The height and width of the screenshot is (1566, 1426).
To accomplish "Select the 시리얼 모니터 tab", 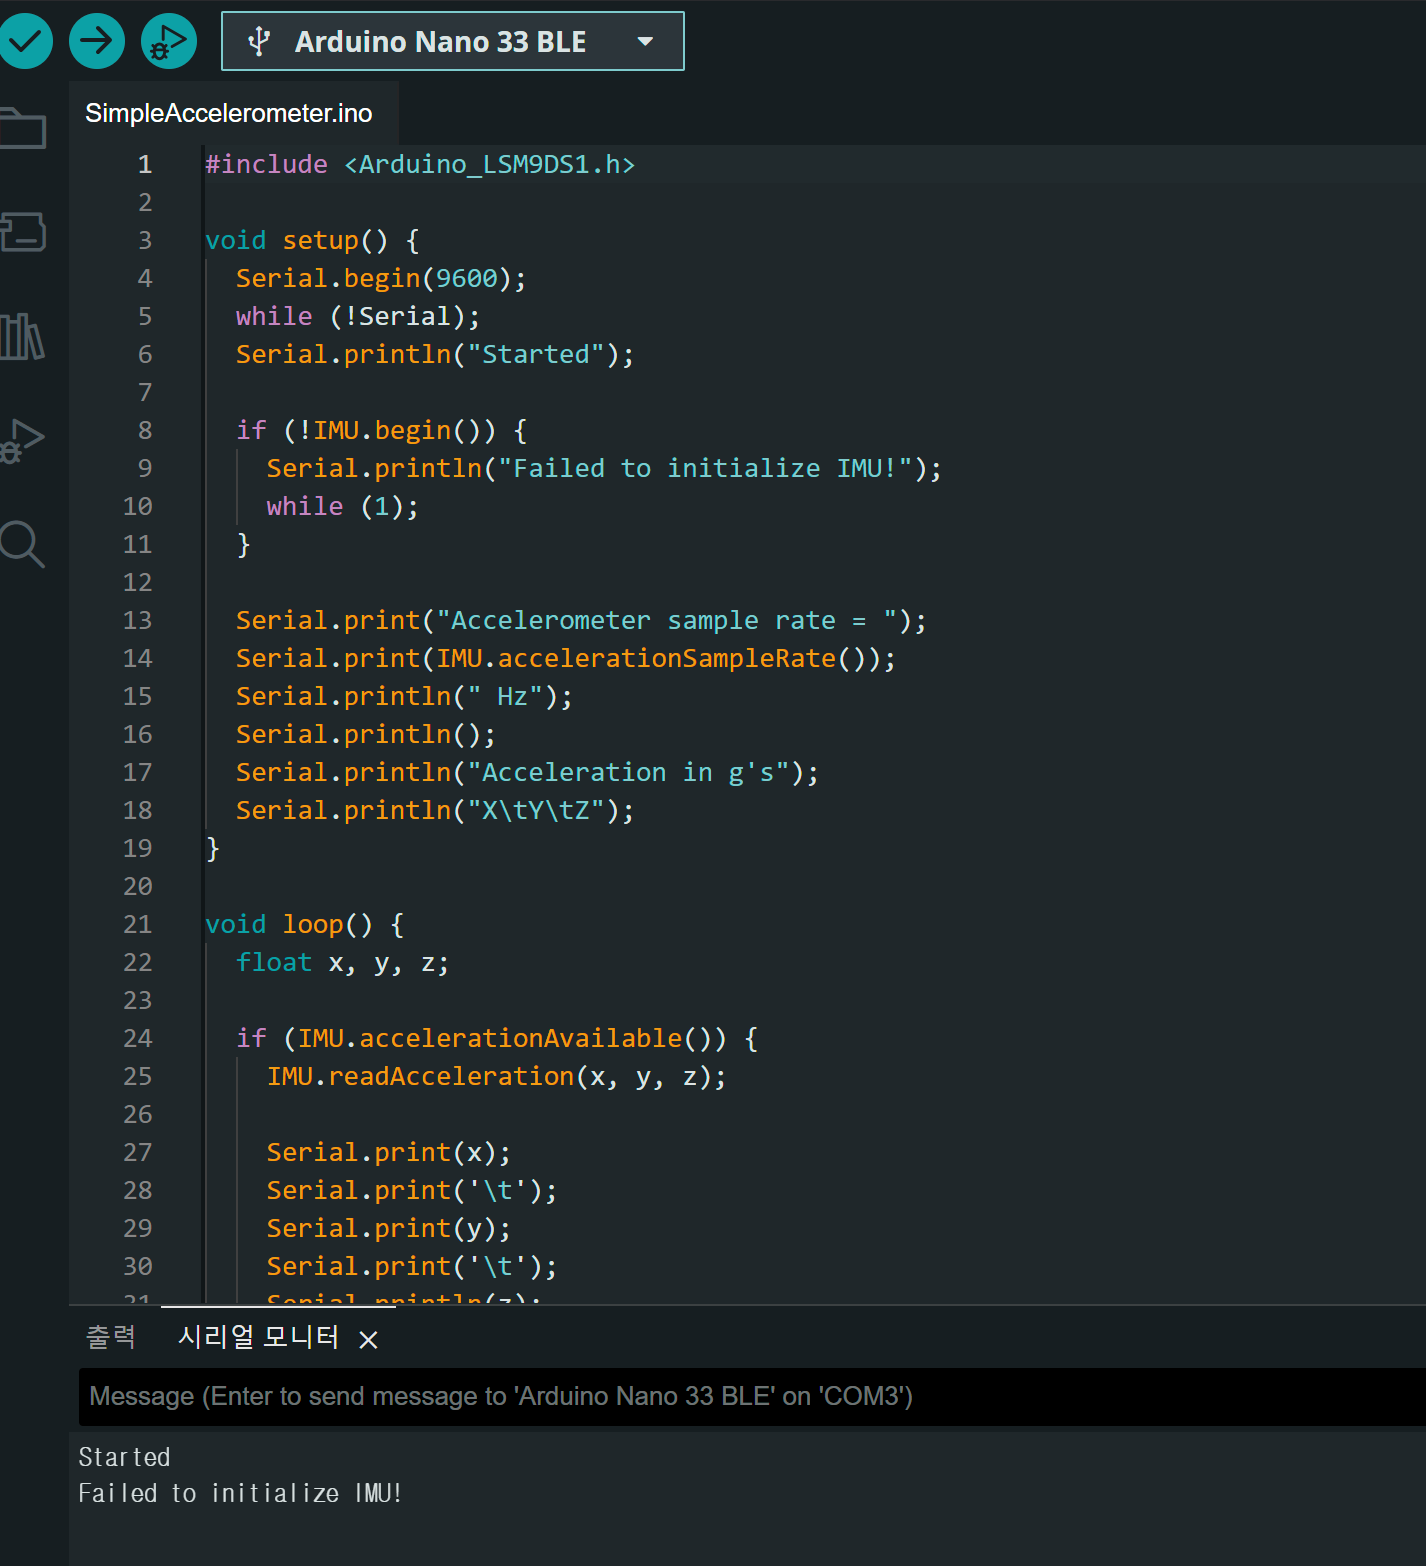I will tap(258, 1337).
